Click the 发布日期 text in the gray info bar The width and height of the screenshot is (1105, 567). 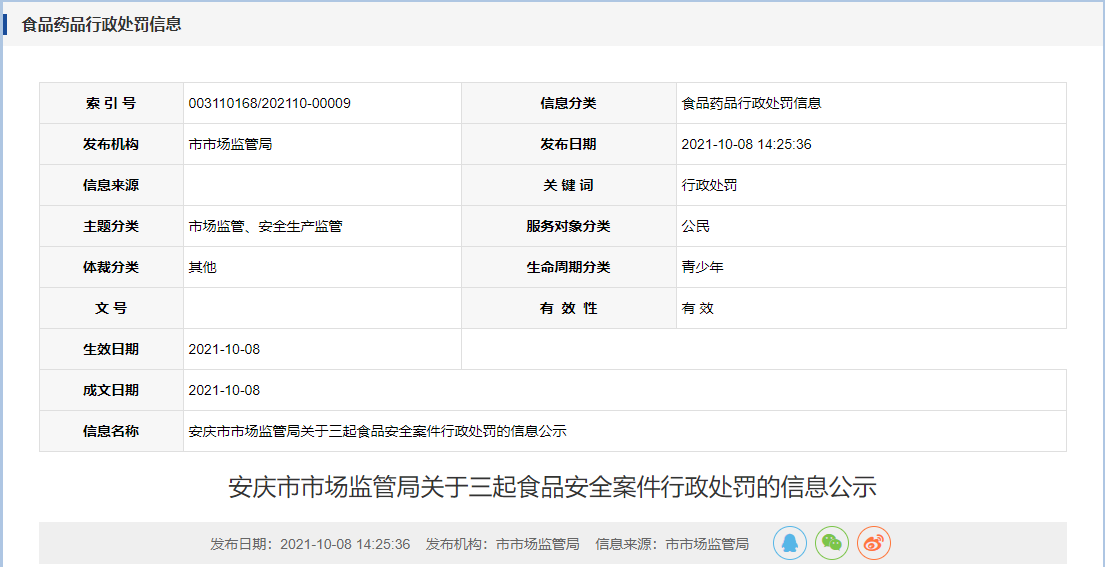click(310, 544)
